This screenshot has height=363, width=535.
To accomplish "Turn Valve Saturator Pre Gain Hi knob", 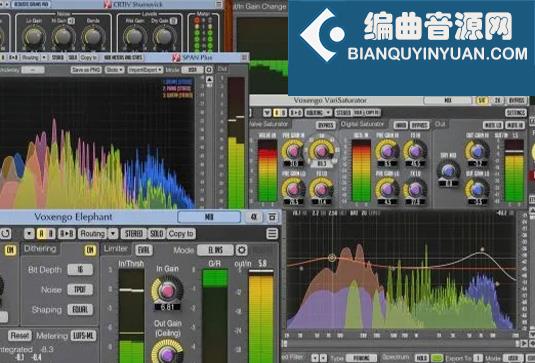I will pyautogui.click(x=293, y=150).
